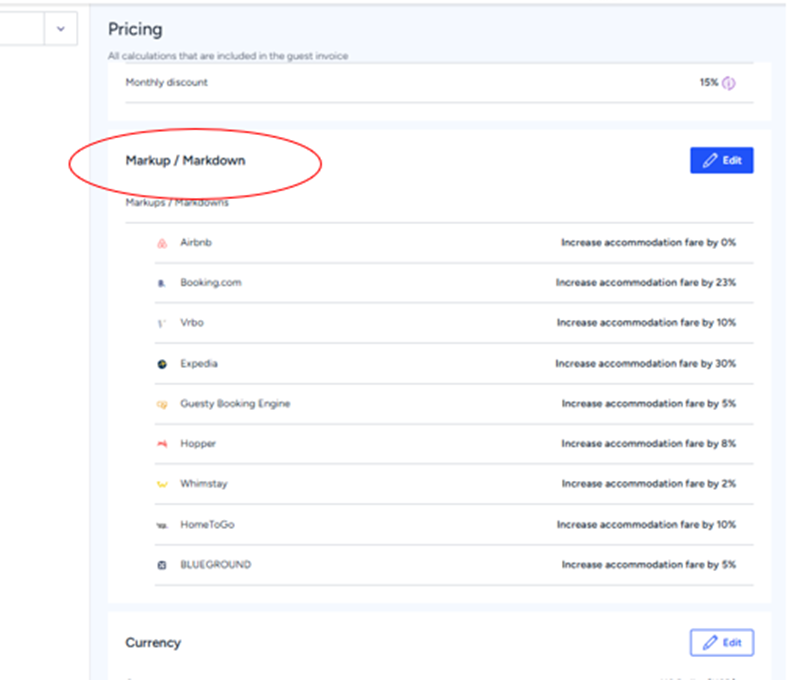Viewport: 789px width, 680px height.
Task: Click Whimstay's 'Increase accommodation fare by 2%' value
Action: (649, 484)
